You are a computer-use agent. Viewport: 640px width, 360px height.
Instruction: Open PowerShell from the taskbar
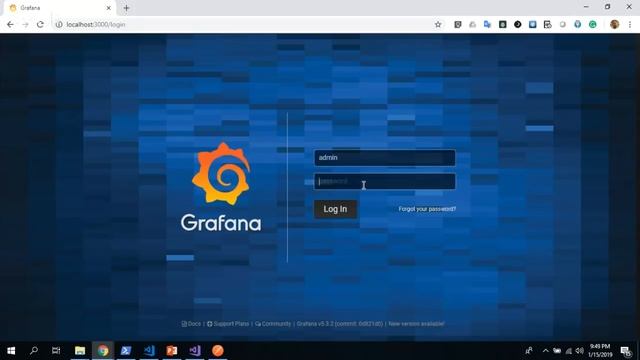(126, 351)
